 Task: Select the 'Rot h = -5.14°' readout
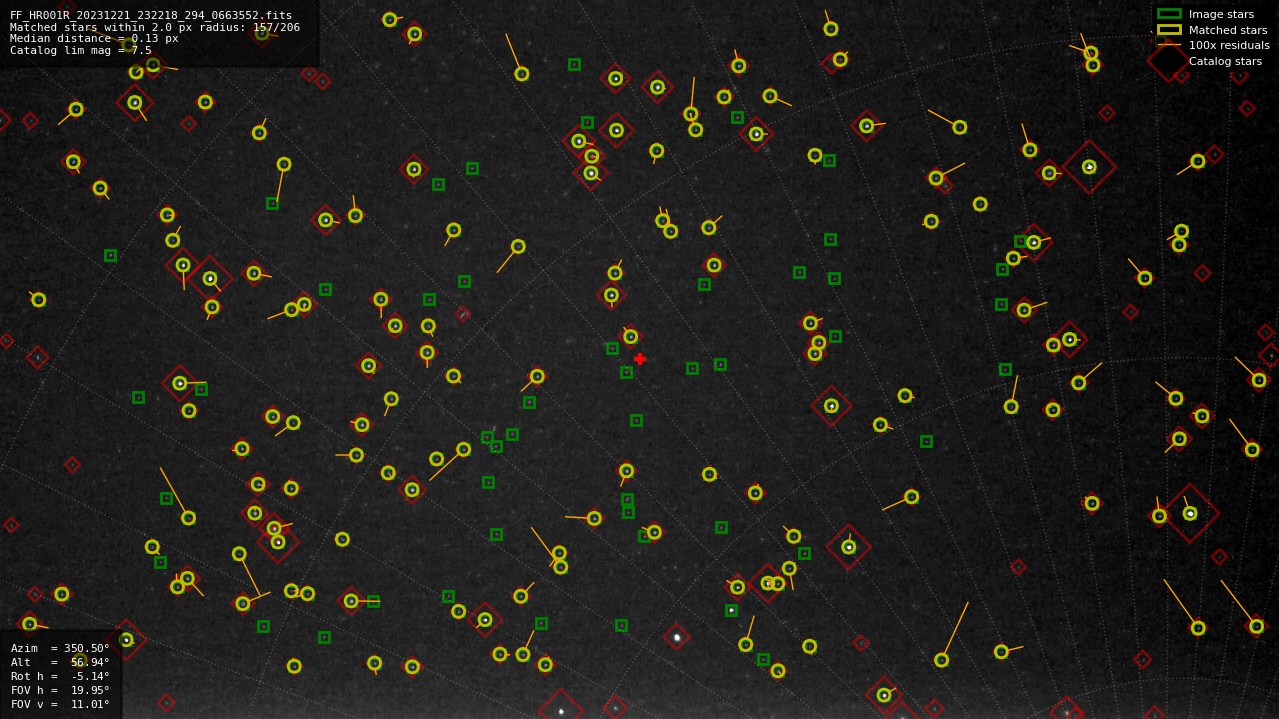click(60, 676)
